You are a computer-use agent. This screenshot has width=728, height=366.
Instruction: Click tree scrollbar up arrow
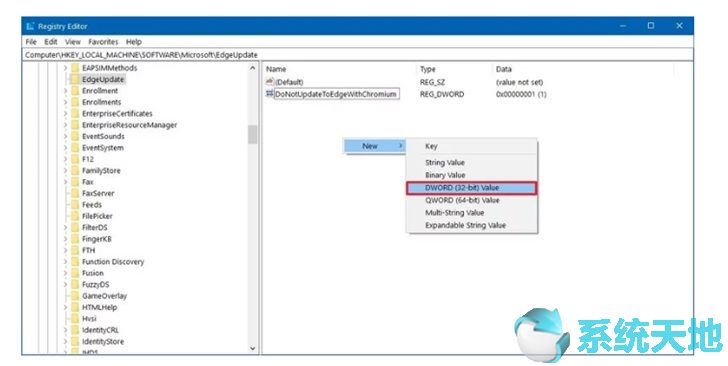coord(253,68)
